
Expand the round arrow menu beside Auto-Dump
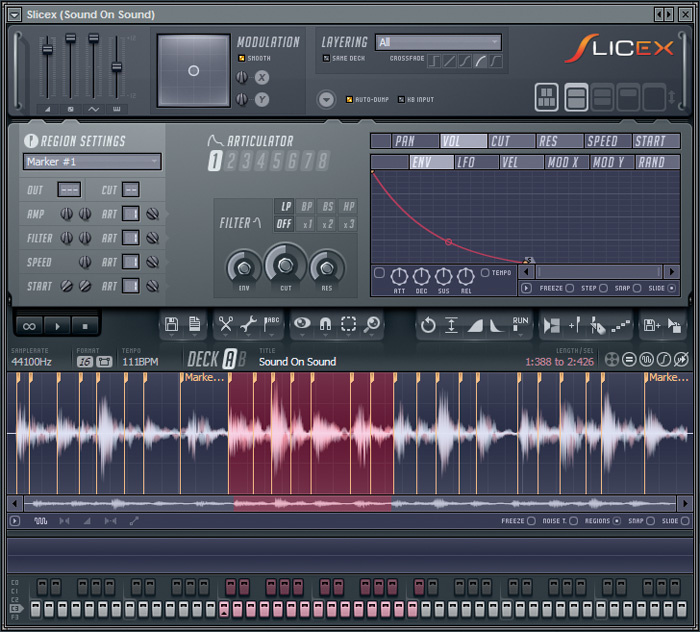(326, 100)
